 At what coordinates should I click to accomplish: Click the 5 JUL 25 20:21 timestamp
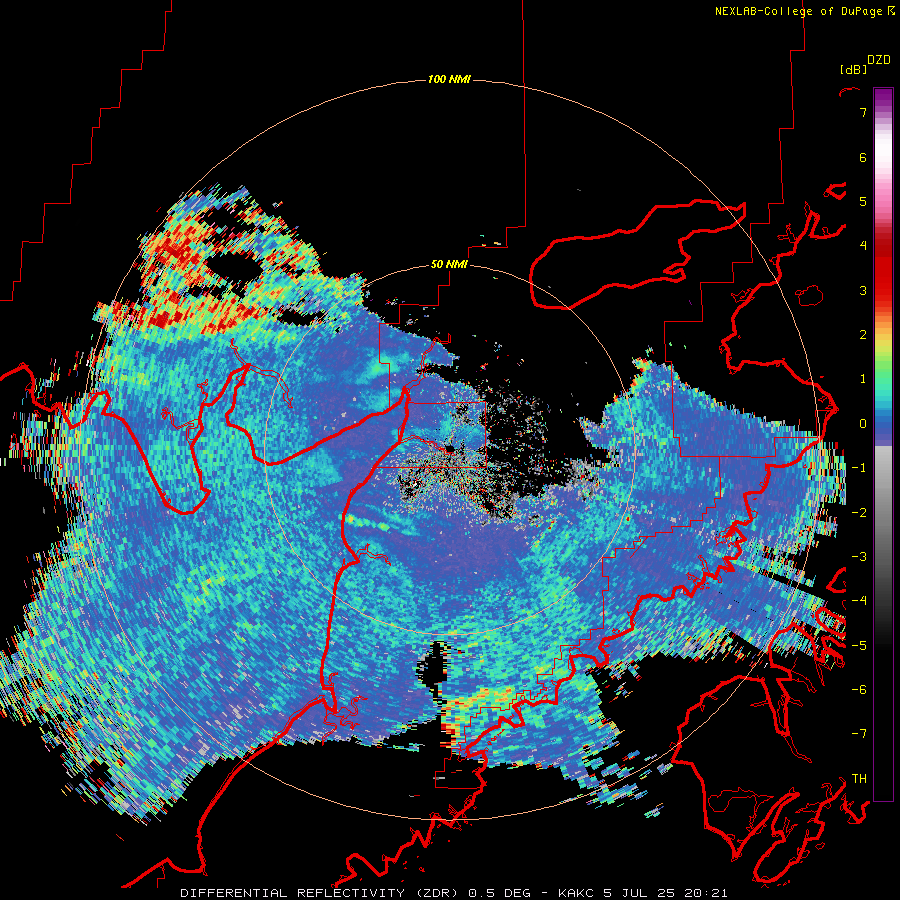point(666,893)
